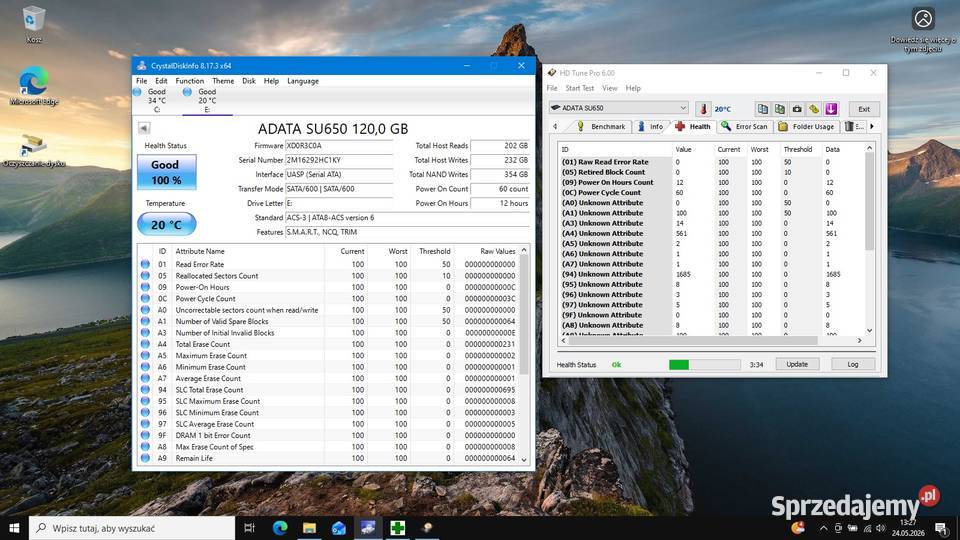Open the View menu in HD Tune
Image resolution: width=960 pixels, height=540 pixels.
tap(610, 88)
